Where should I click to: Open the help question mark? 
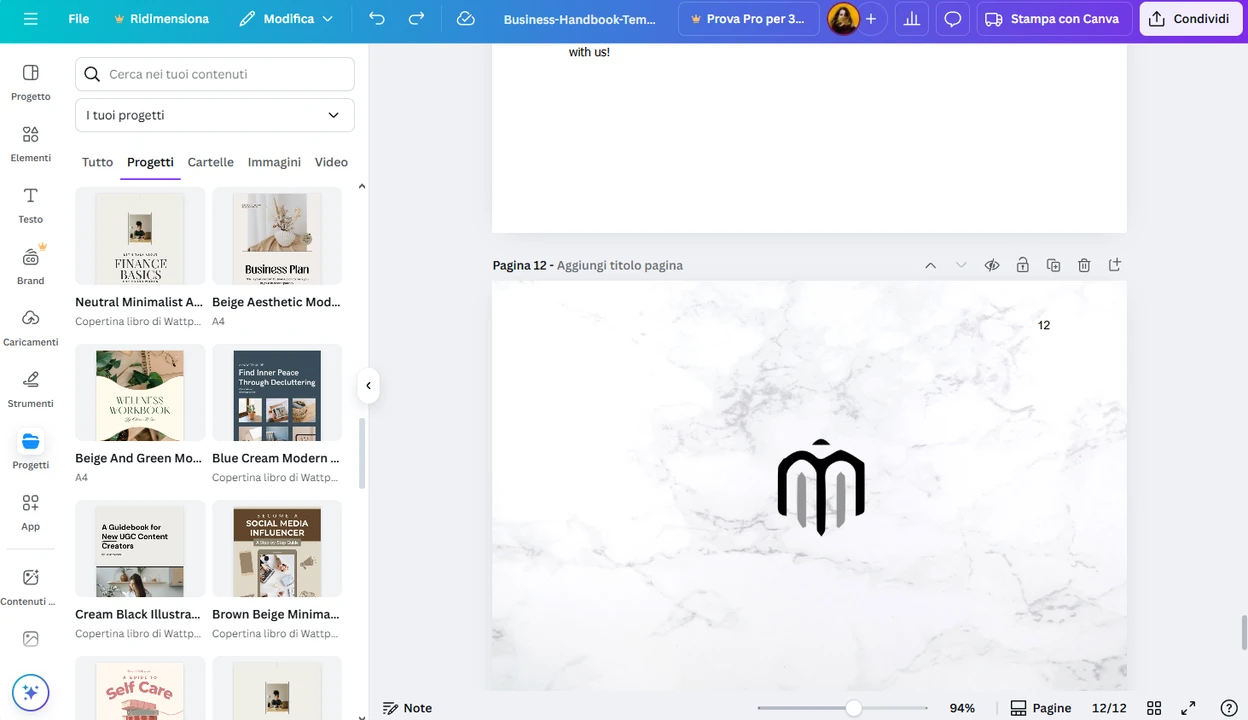point(1229,708)
